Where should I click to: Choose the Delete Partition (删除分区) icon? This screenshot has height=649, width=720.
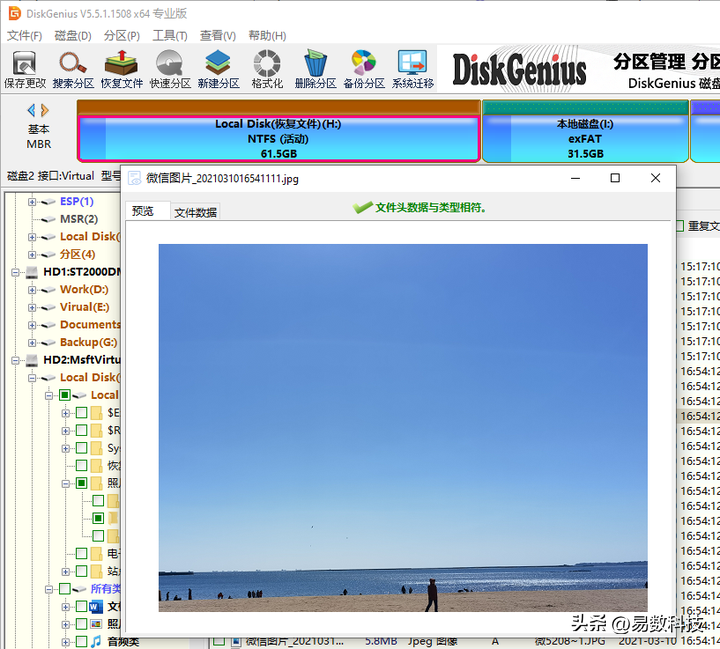(x=315, y=69)
